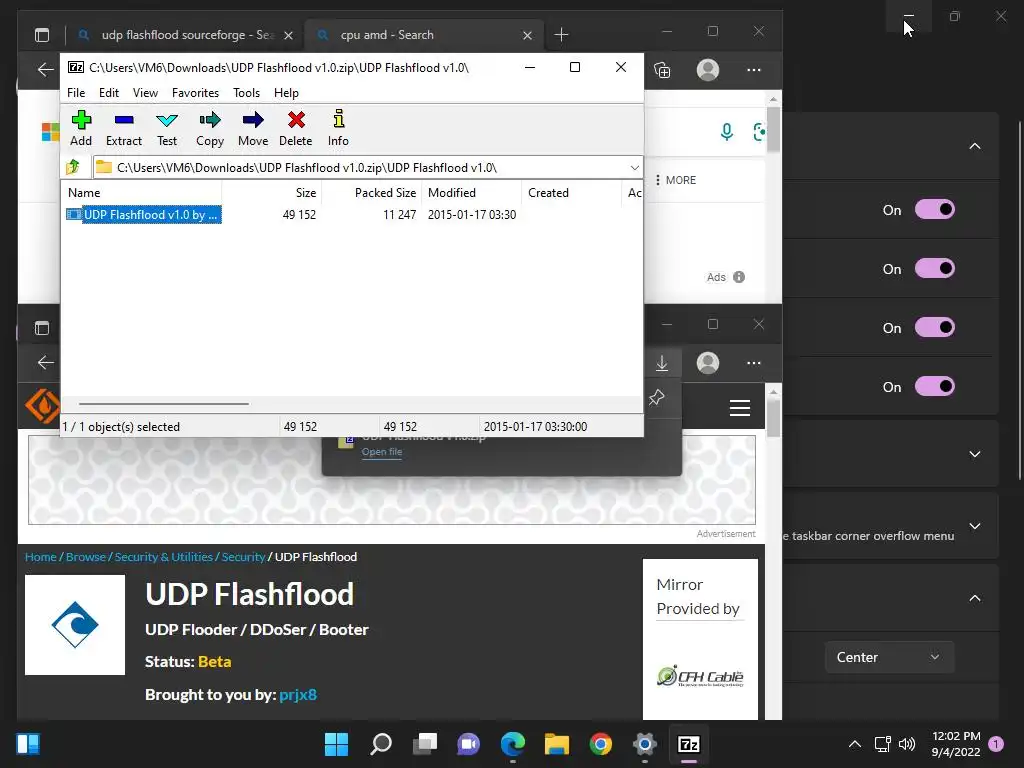Open the MORE search options
Screen dimensions: 1024x768
675,180
